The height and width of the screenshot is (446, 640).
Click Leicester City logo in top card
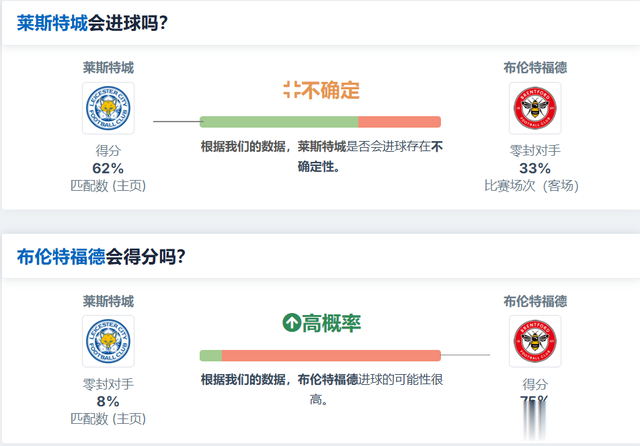(108, 108)
